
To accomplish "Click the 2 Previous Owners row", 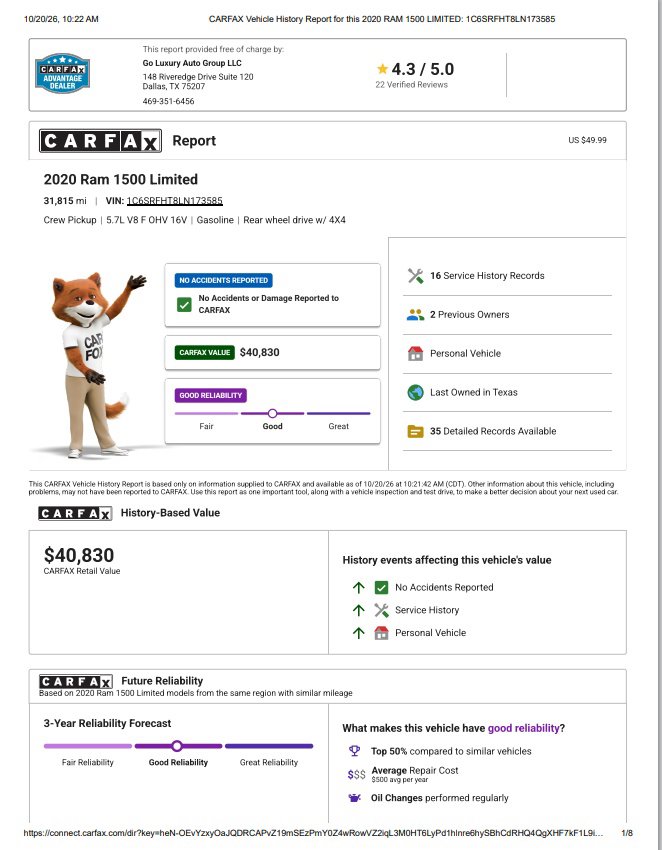I will tap(507, 314).
